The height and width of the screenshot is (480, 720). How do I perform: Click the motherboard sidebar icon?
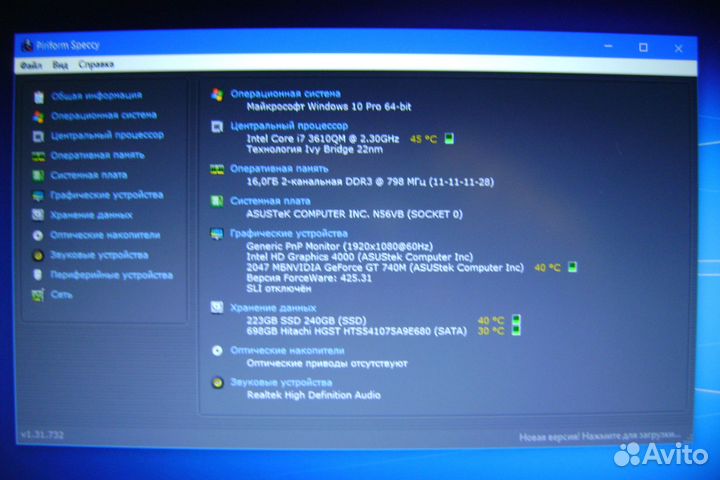coord(38,176)
